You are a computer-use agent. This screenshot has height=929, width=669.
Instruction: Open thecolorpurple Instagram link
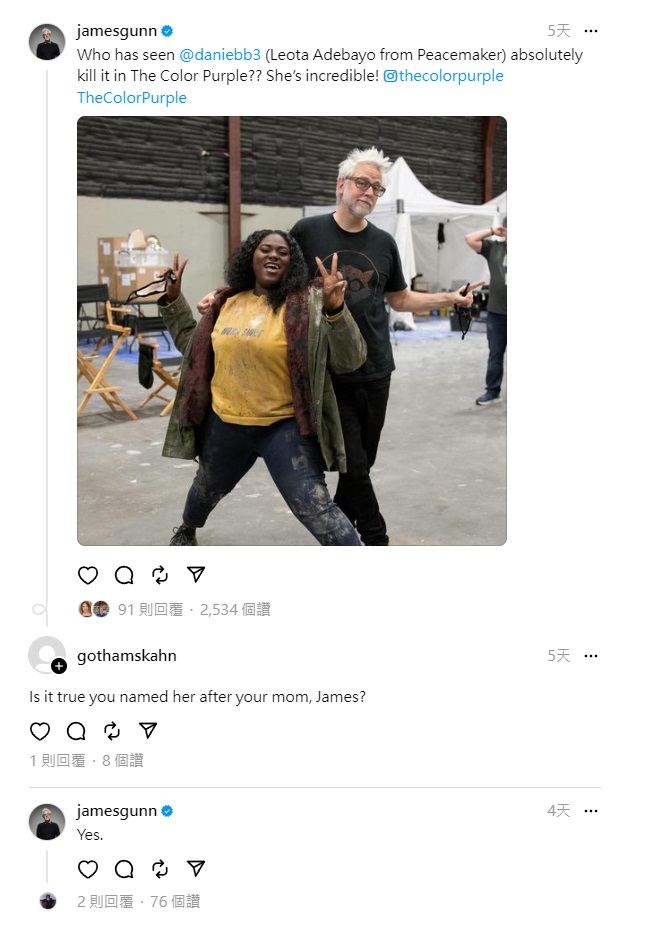(x=443, y=76)
